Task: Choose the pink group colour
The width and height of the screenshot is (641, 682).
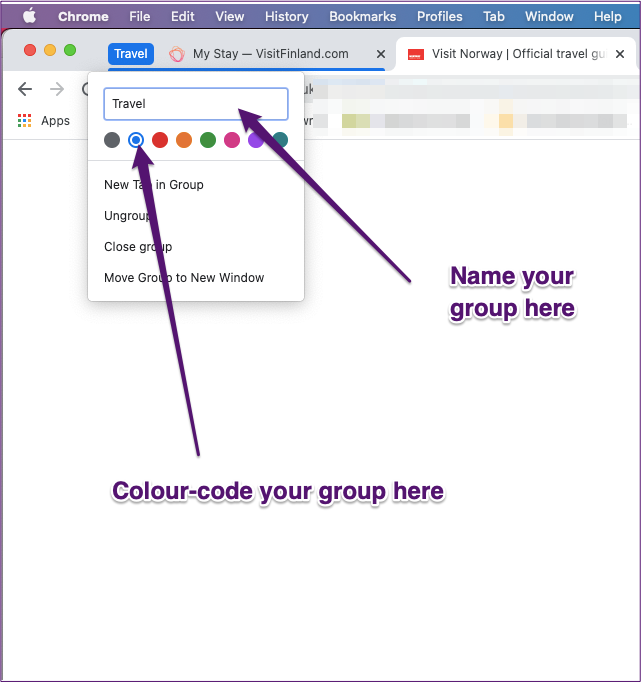Action: tap(232, 140)
